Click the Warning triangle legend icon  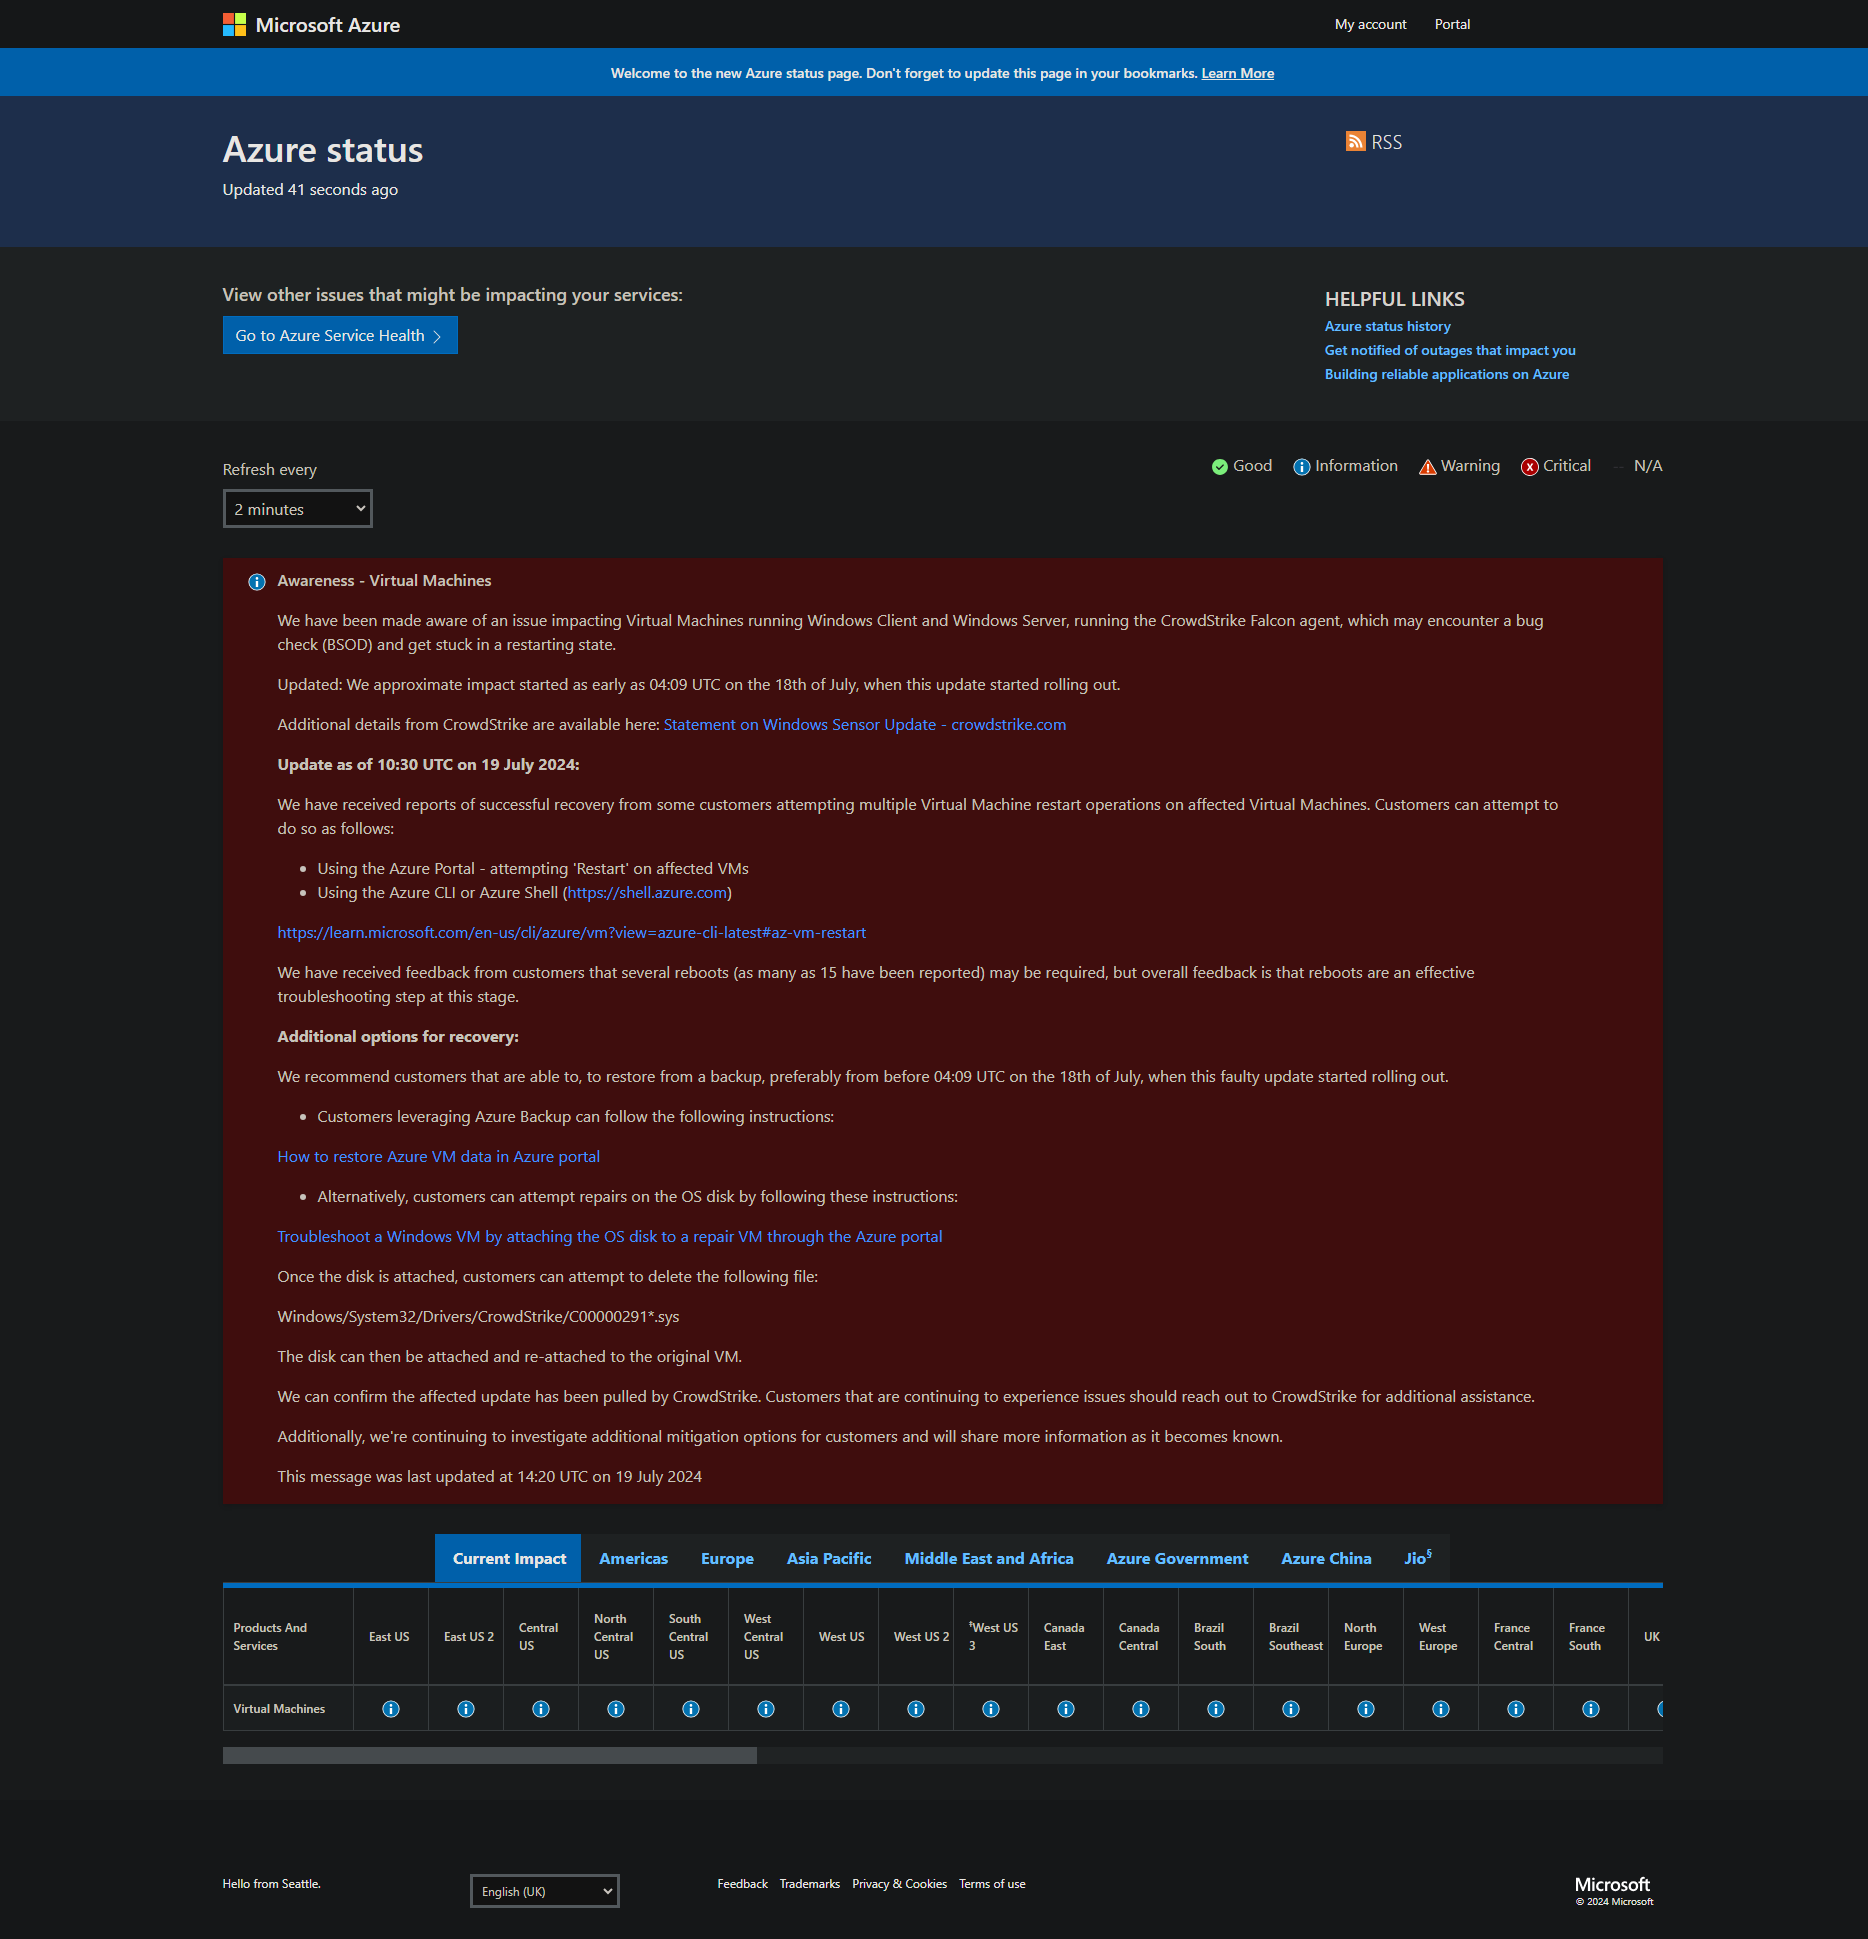point(1428,467)
